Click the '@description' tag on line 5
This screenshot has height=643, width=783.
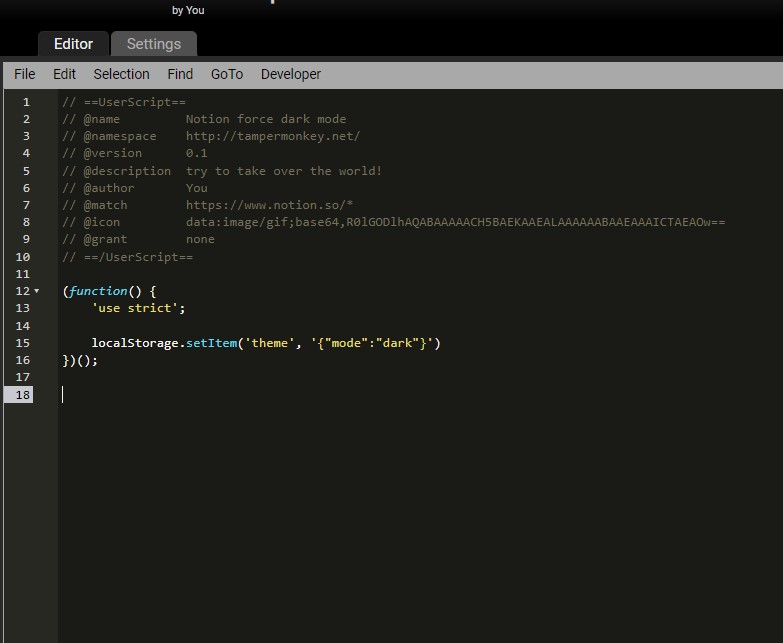point(127,171)
